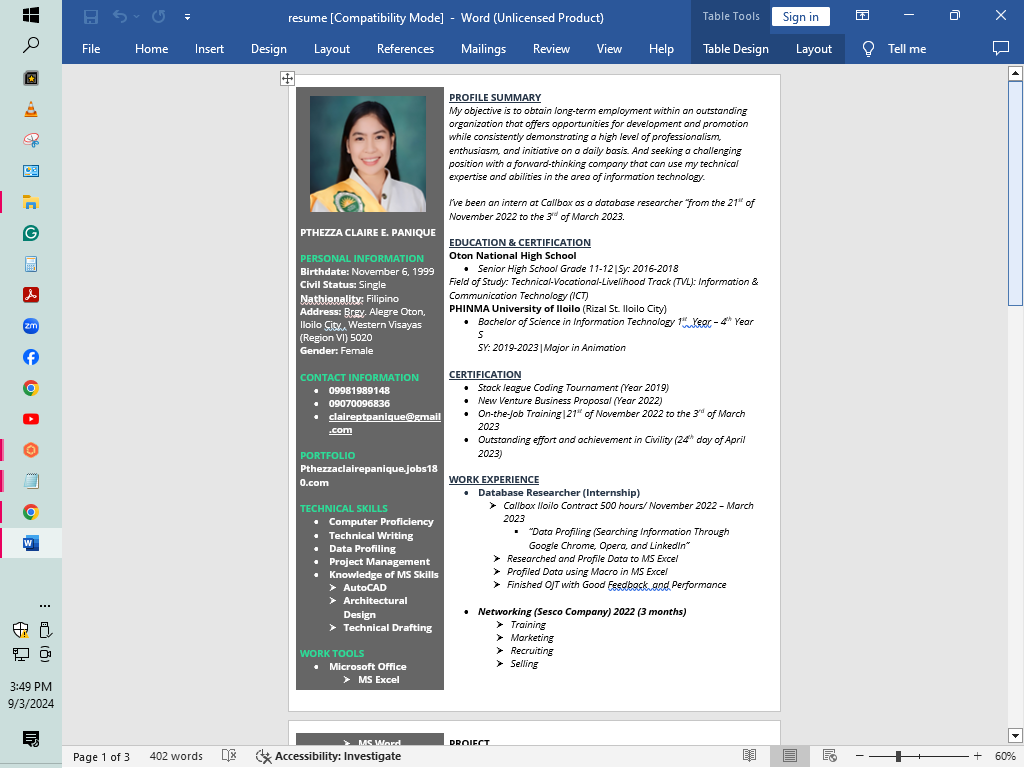Open the References ribbon tab

coord(405,48)
